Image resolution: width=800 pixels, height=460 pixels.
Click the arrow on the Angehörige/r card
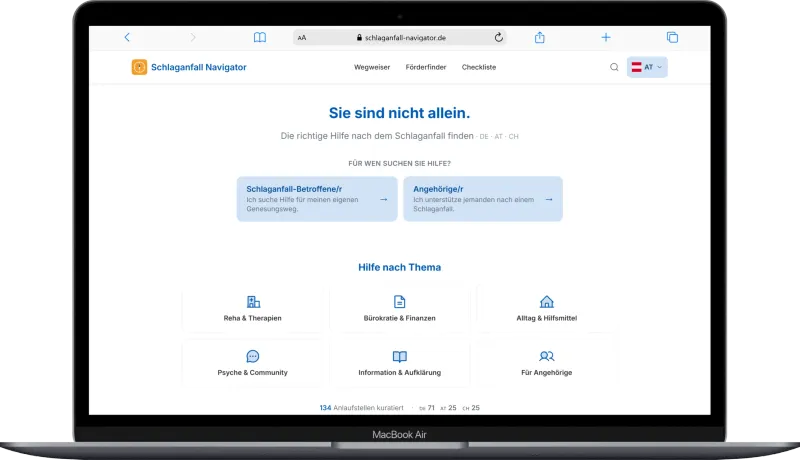point(549,199)
